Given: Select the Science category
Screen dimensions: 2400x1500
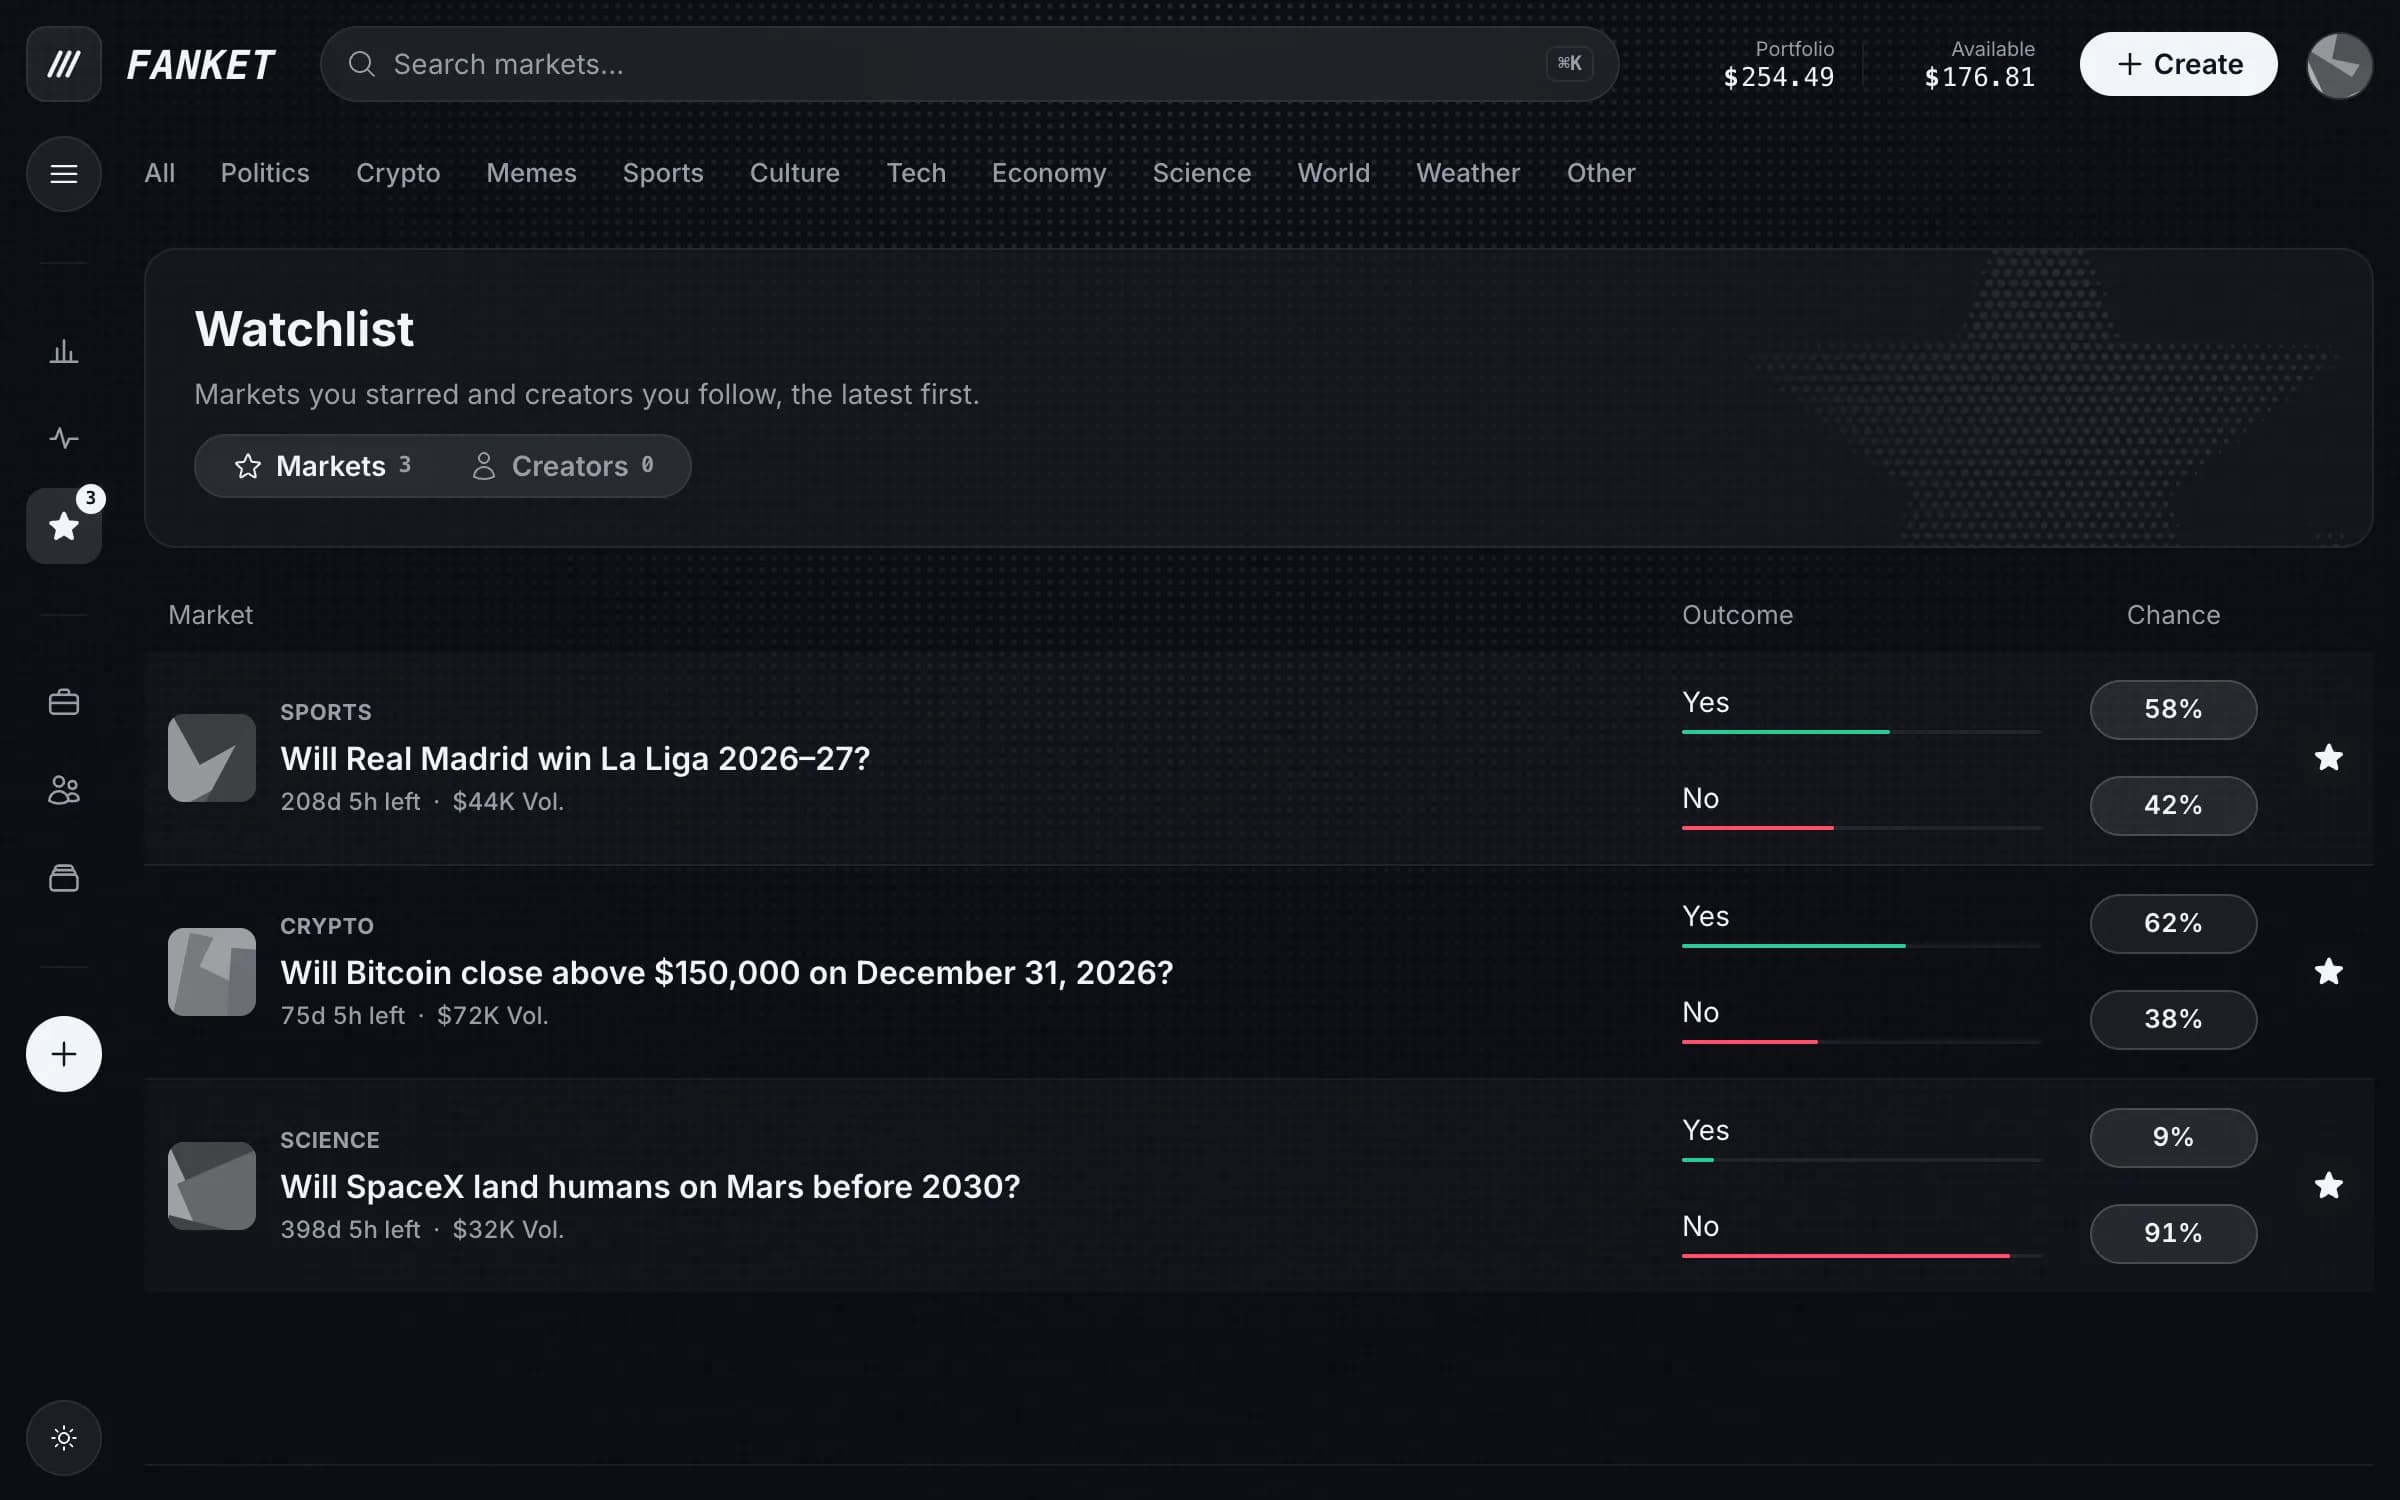Looking at the screenshot, I should (x=1202, y=173).
